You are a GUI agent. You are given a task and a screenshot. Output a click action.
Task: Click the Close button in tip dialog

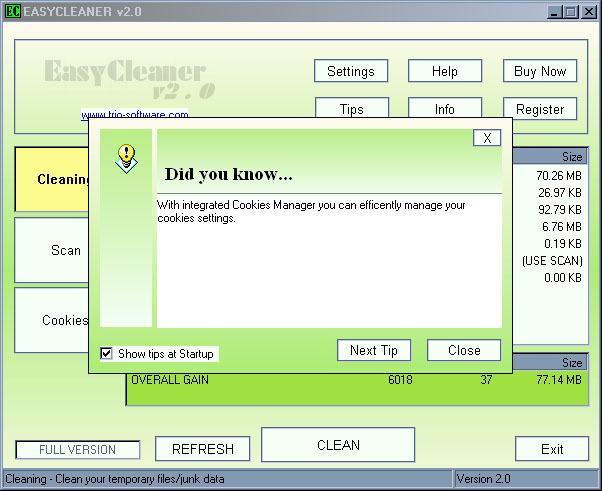coord(464,350)
